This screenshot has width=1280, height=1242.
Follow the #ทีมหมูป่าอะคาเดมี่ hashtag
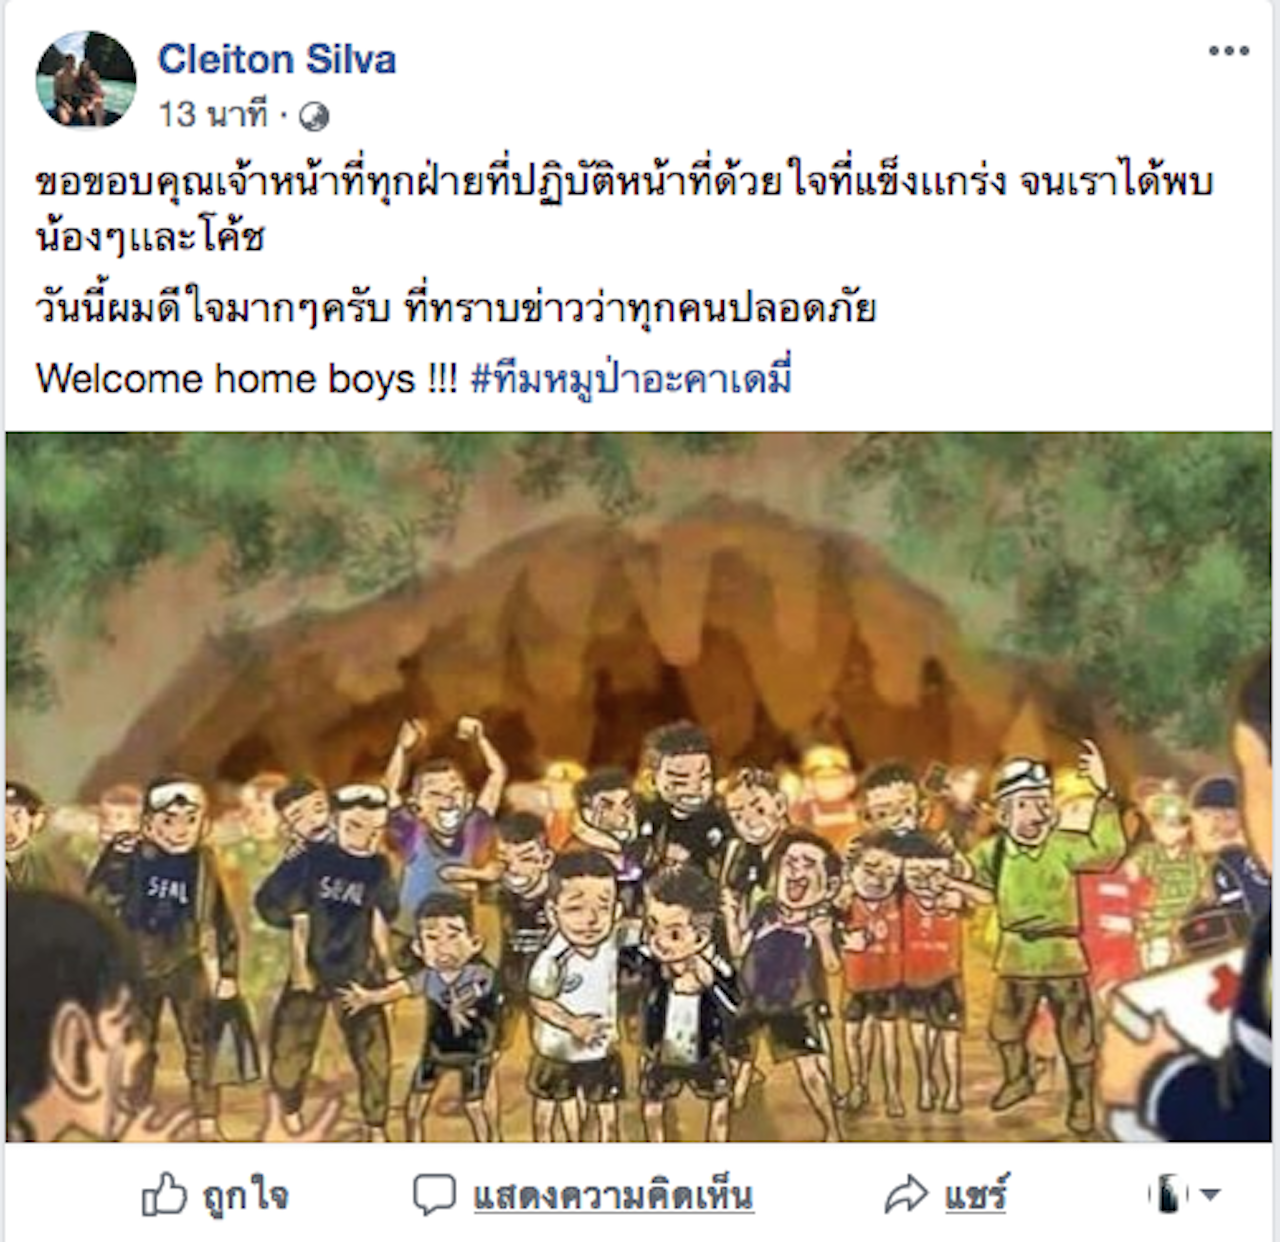(631, 380)
